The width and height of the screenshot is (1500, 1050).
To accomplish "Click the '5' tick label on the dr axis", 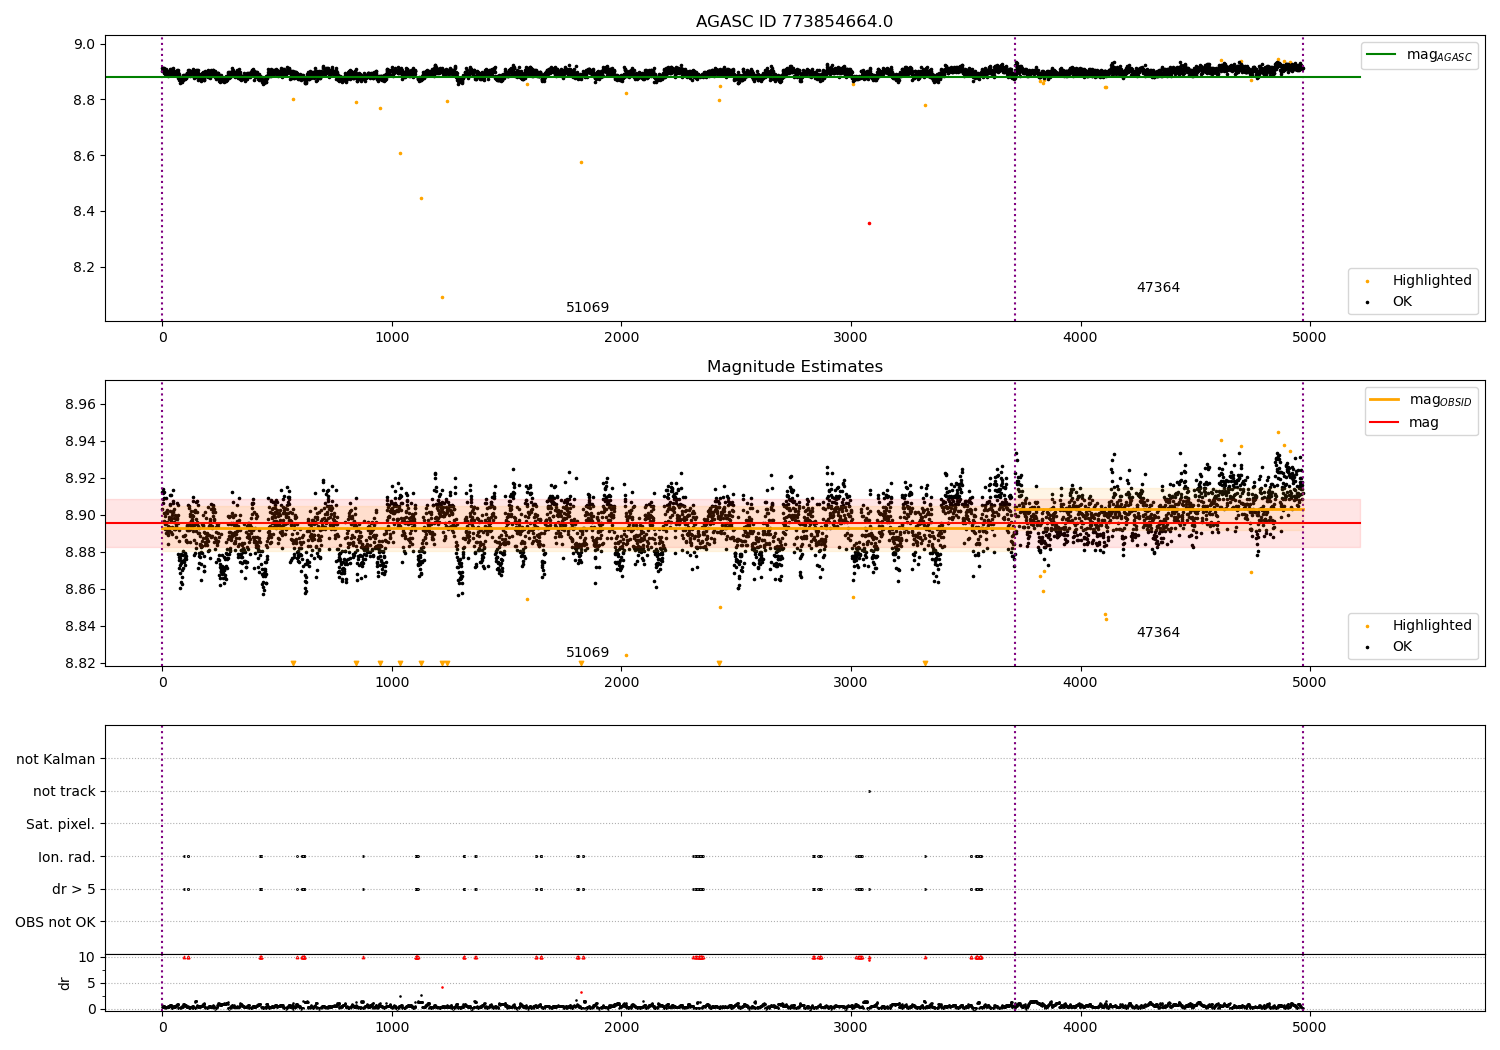I will (x=92, y=984).
